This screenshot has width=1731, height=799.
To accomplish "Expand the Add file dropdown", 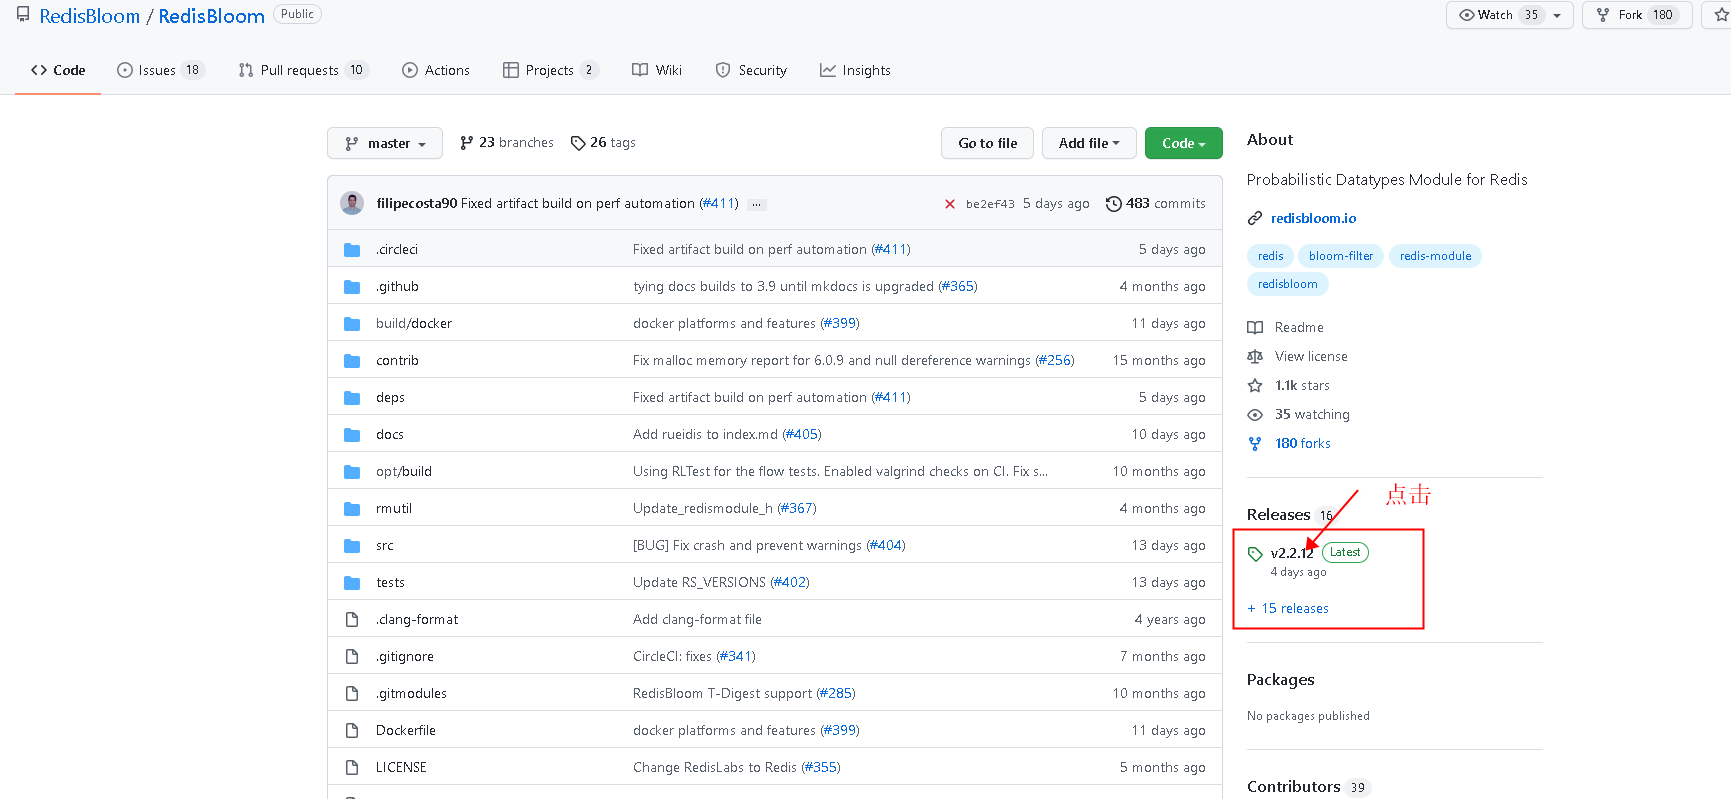I will (x=1089, y=143).
